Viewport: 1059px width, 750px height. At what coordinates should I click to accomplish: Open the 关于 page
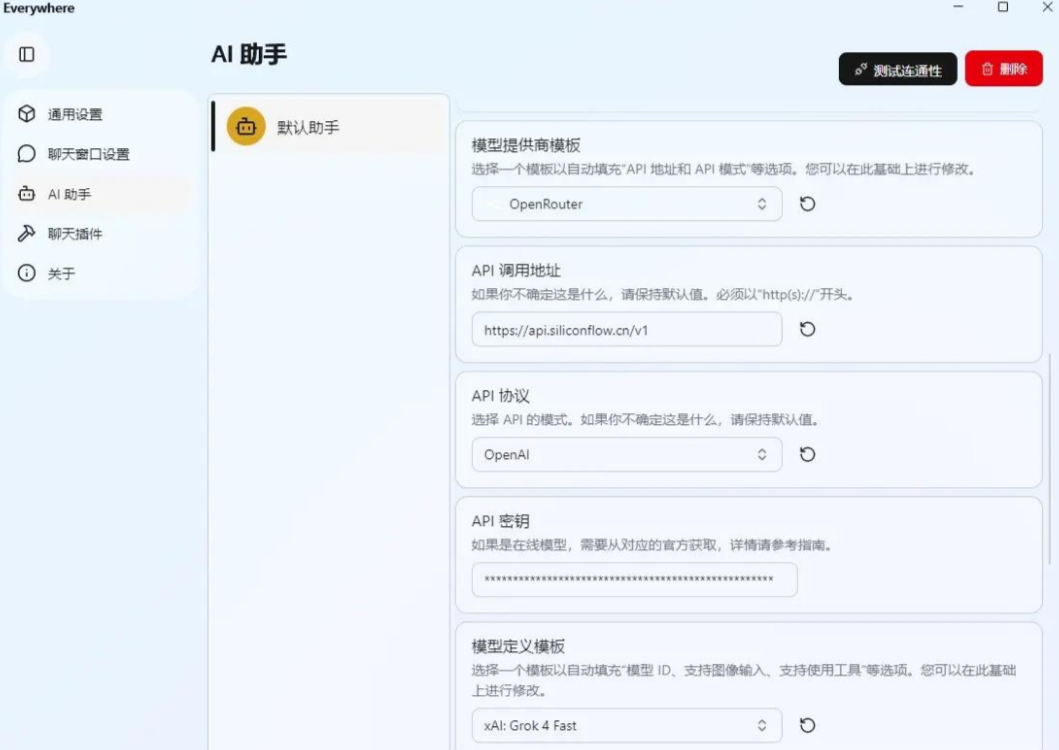[x=61, y=273]
